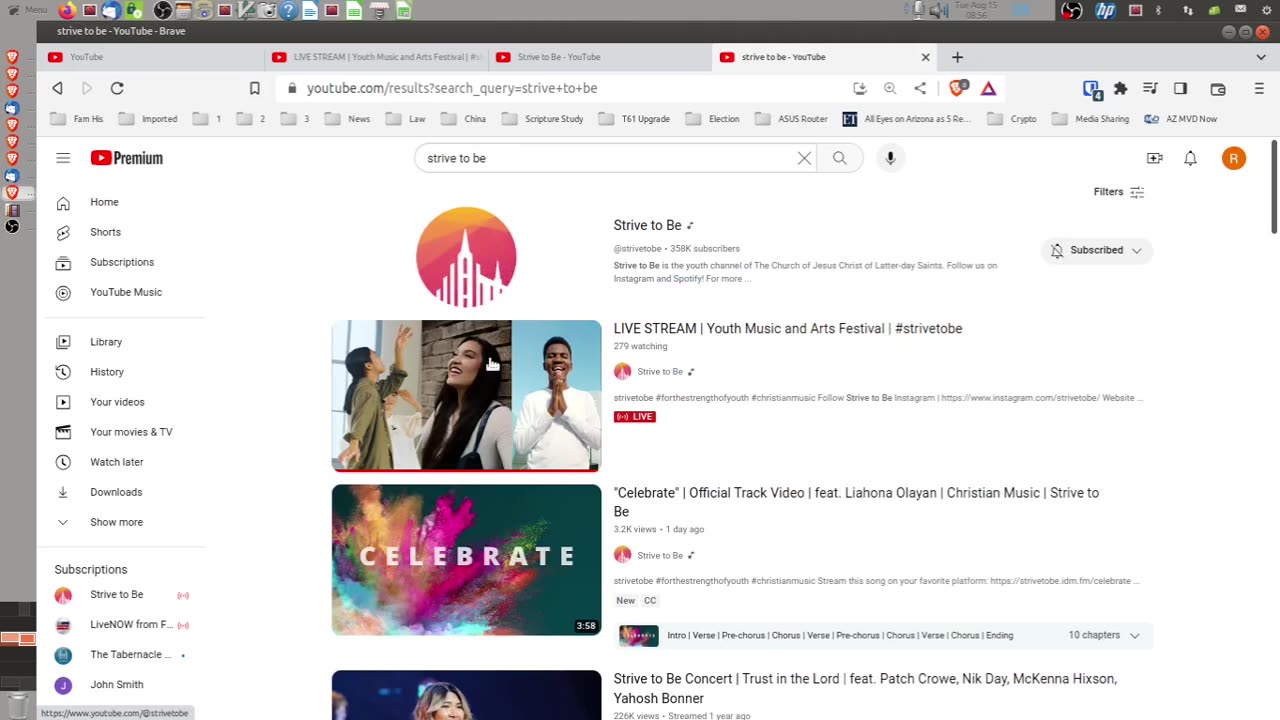Image resolution: width=1280 pixels, height=720 pixels.
Task: Open the Crypto bookmark folder
Action: [1012, 119]
